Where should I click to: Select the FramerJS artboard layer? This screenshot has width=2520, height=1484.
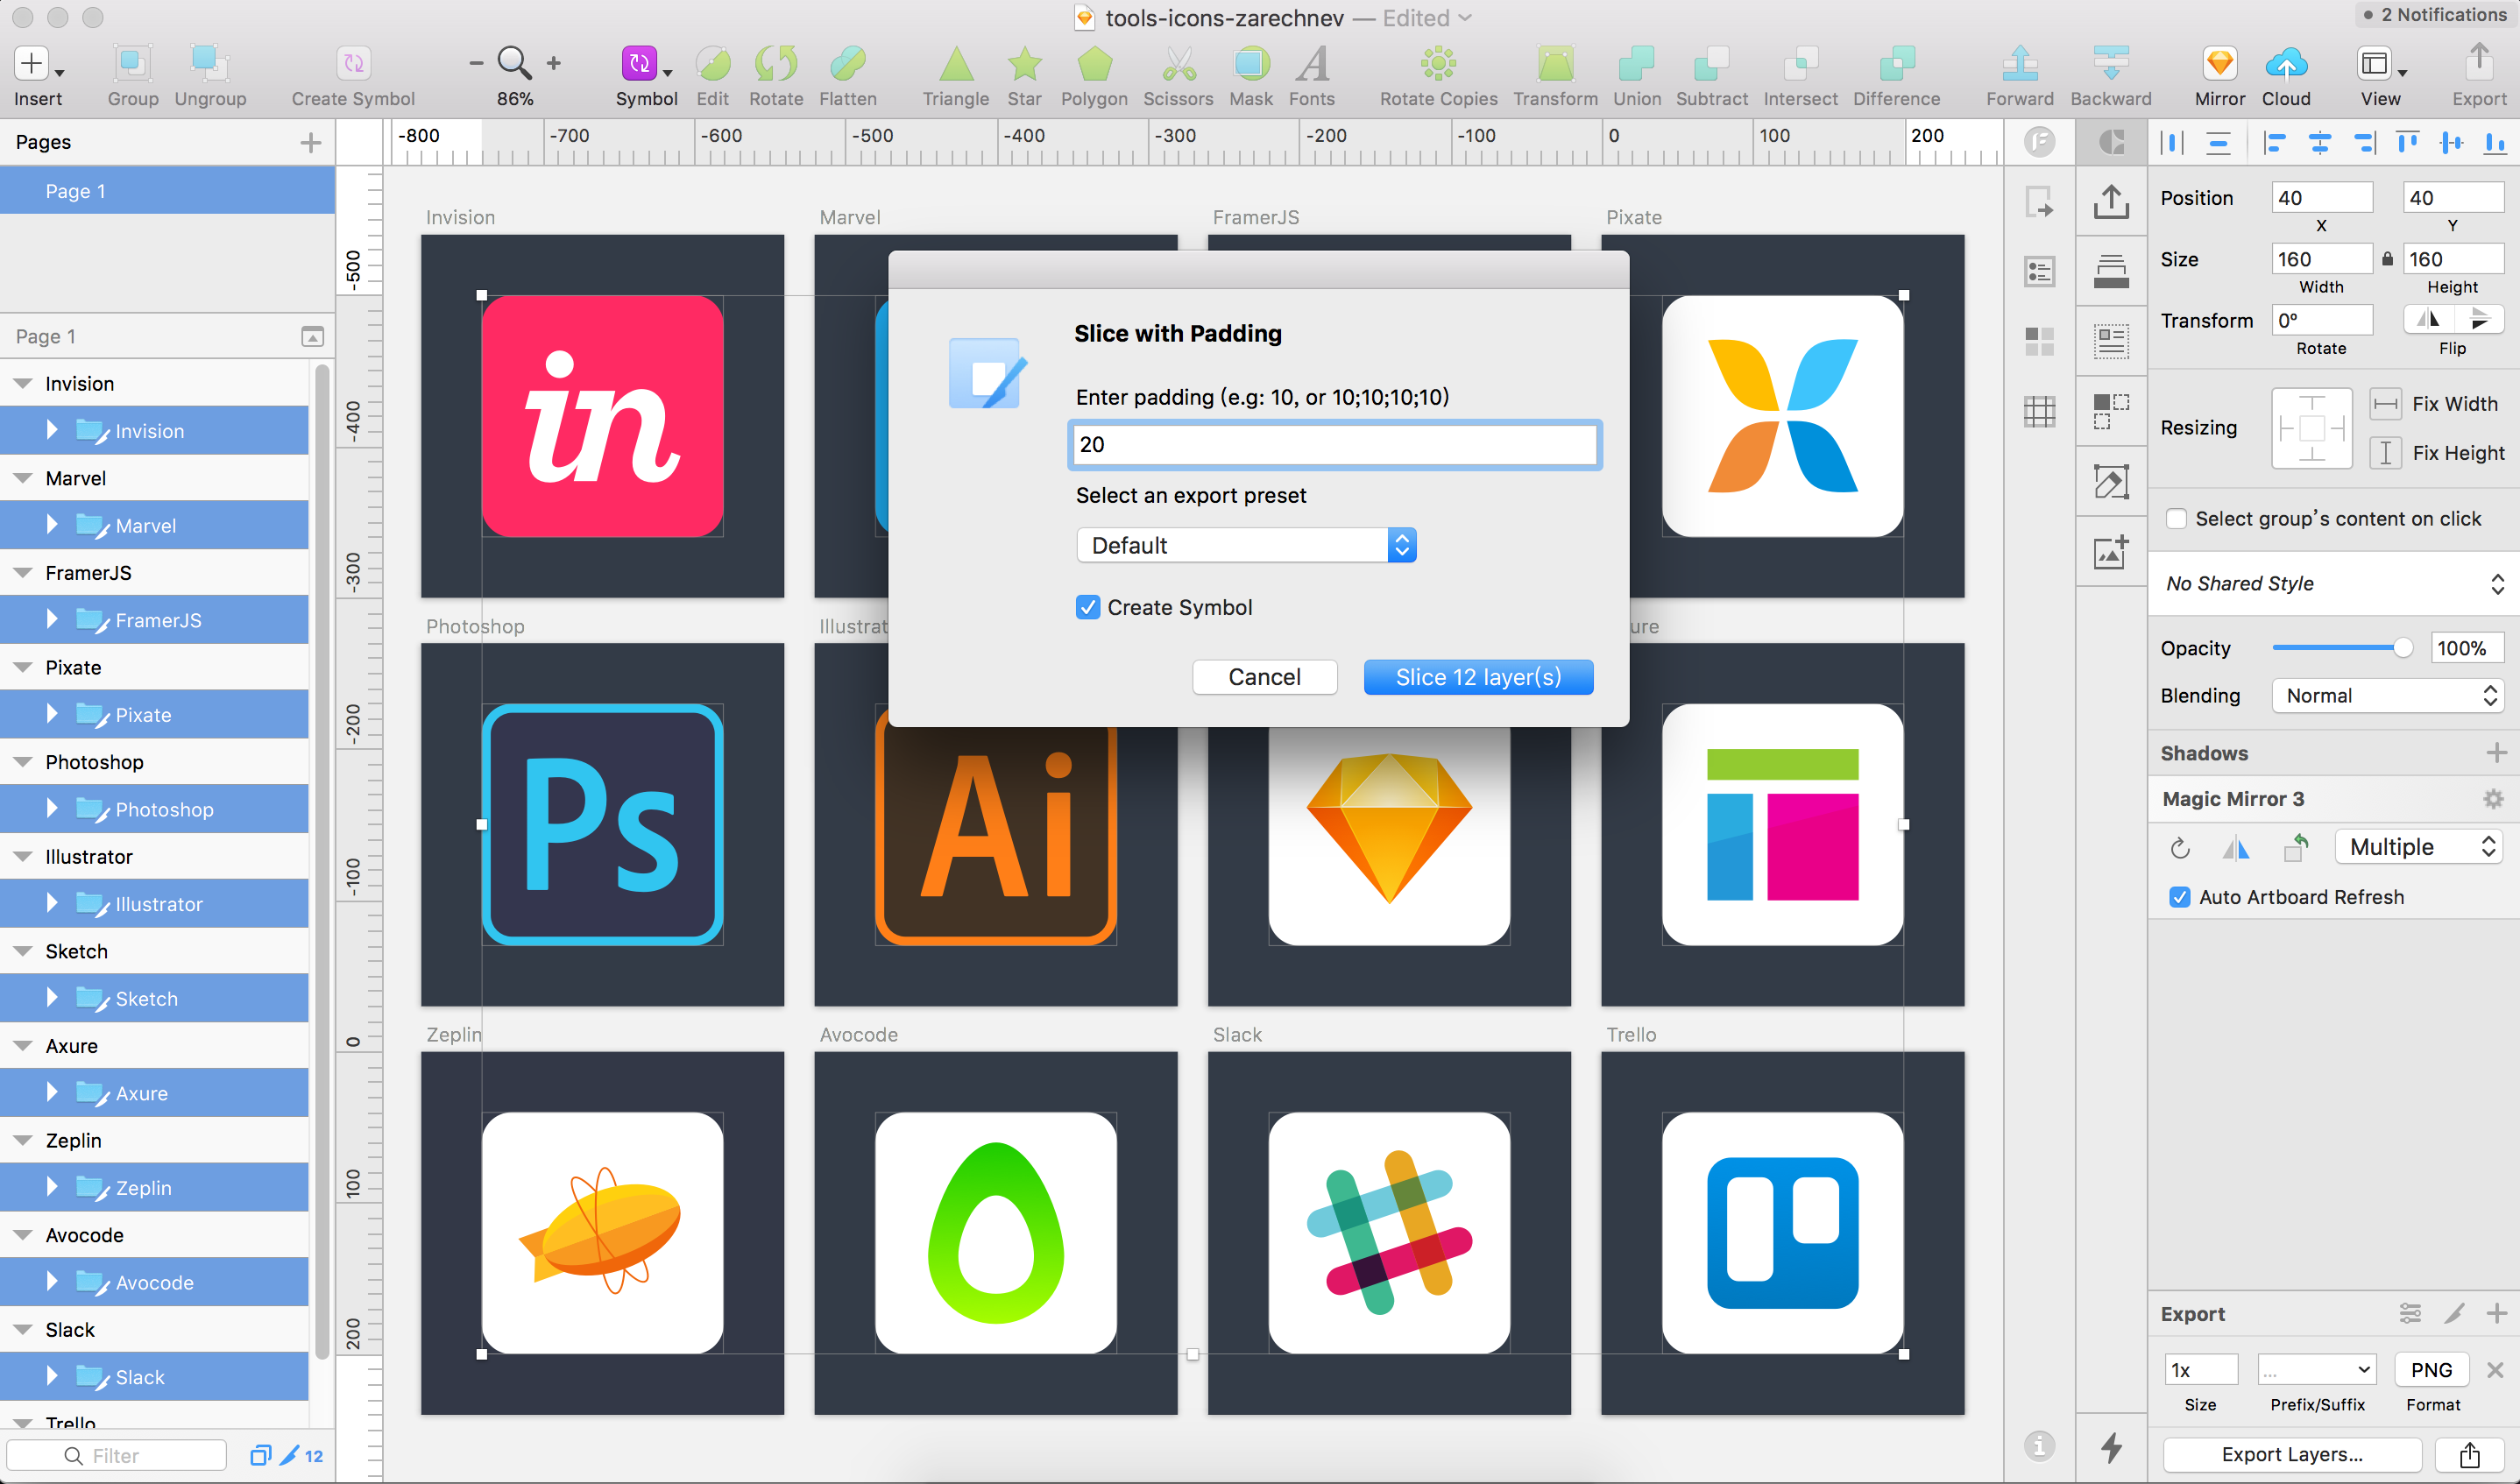coord(154,573)
